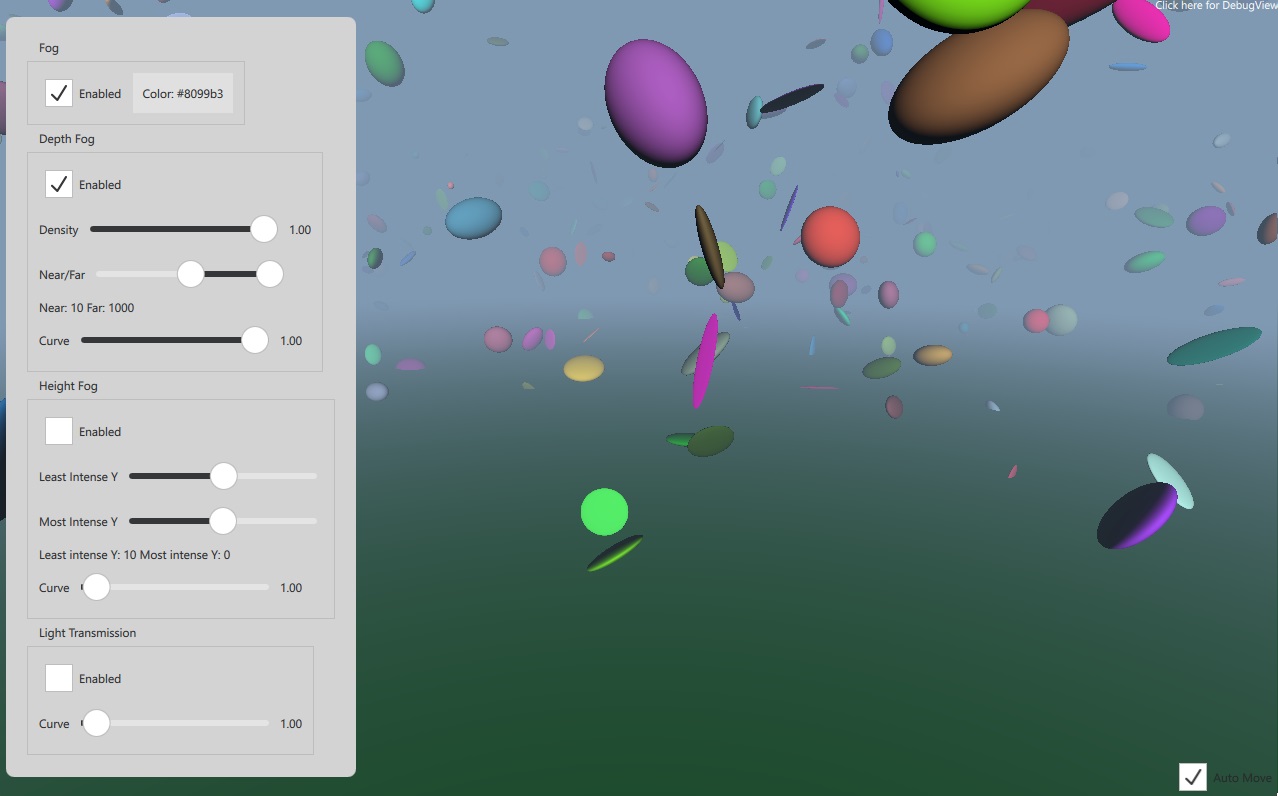The width and height of the screenshot is (1278, 796).
Task: Enable Height Fog
Action: (x=60, y=431)
